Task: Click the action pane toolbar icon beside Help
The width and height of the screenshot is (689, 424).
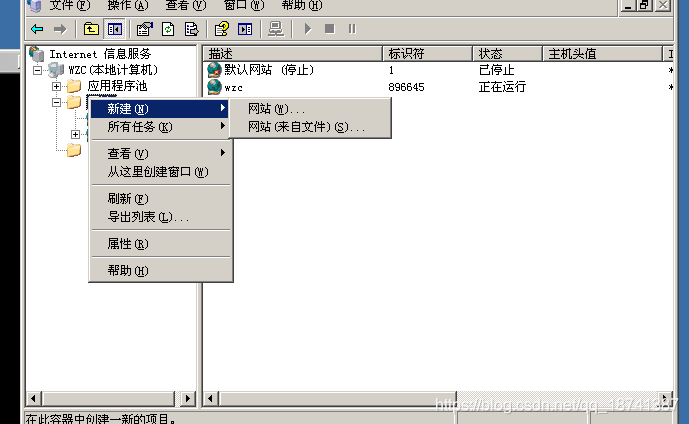Action: click(245, 29)
